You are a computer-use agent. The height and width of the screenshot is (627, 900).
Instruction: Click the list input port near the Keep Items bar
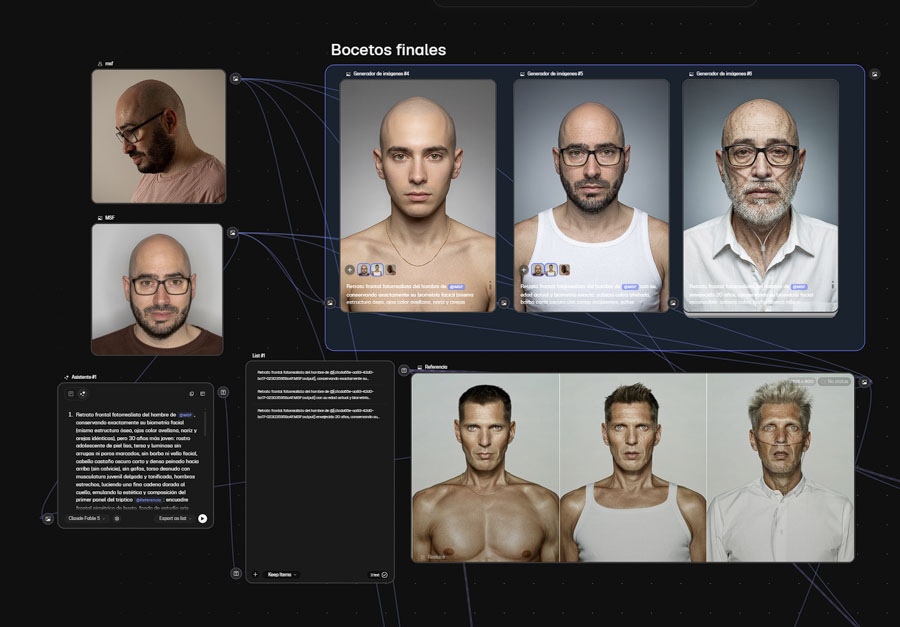point(236,573)
